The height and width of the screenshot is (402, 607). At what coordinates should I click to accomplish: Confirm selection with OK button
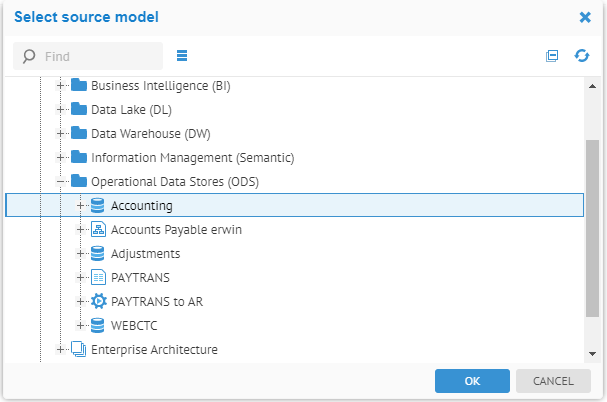coord(472,381)
